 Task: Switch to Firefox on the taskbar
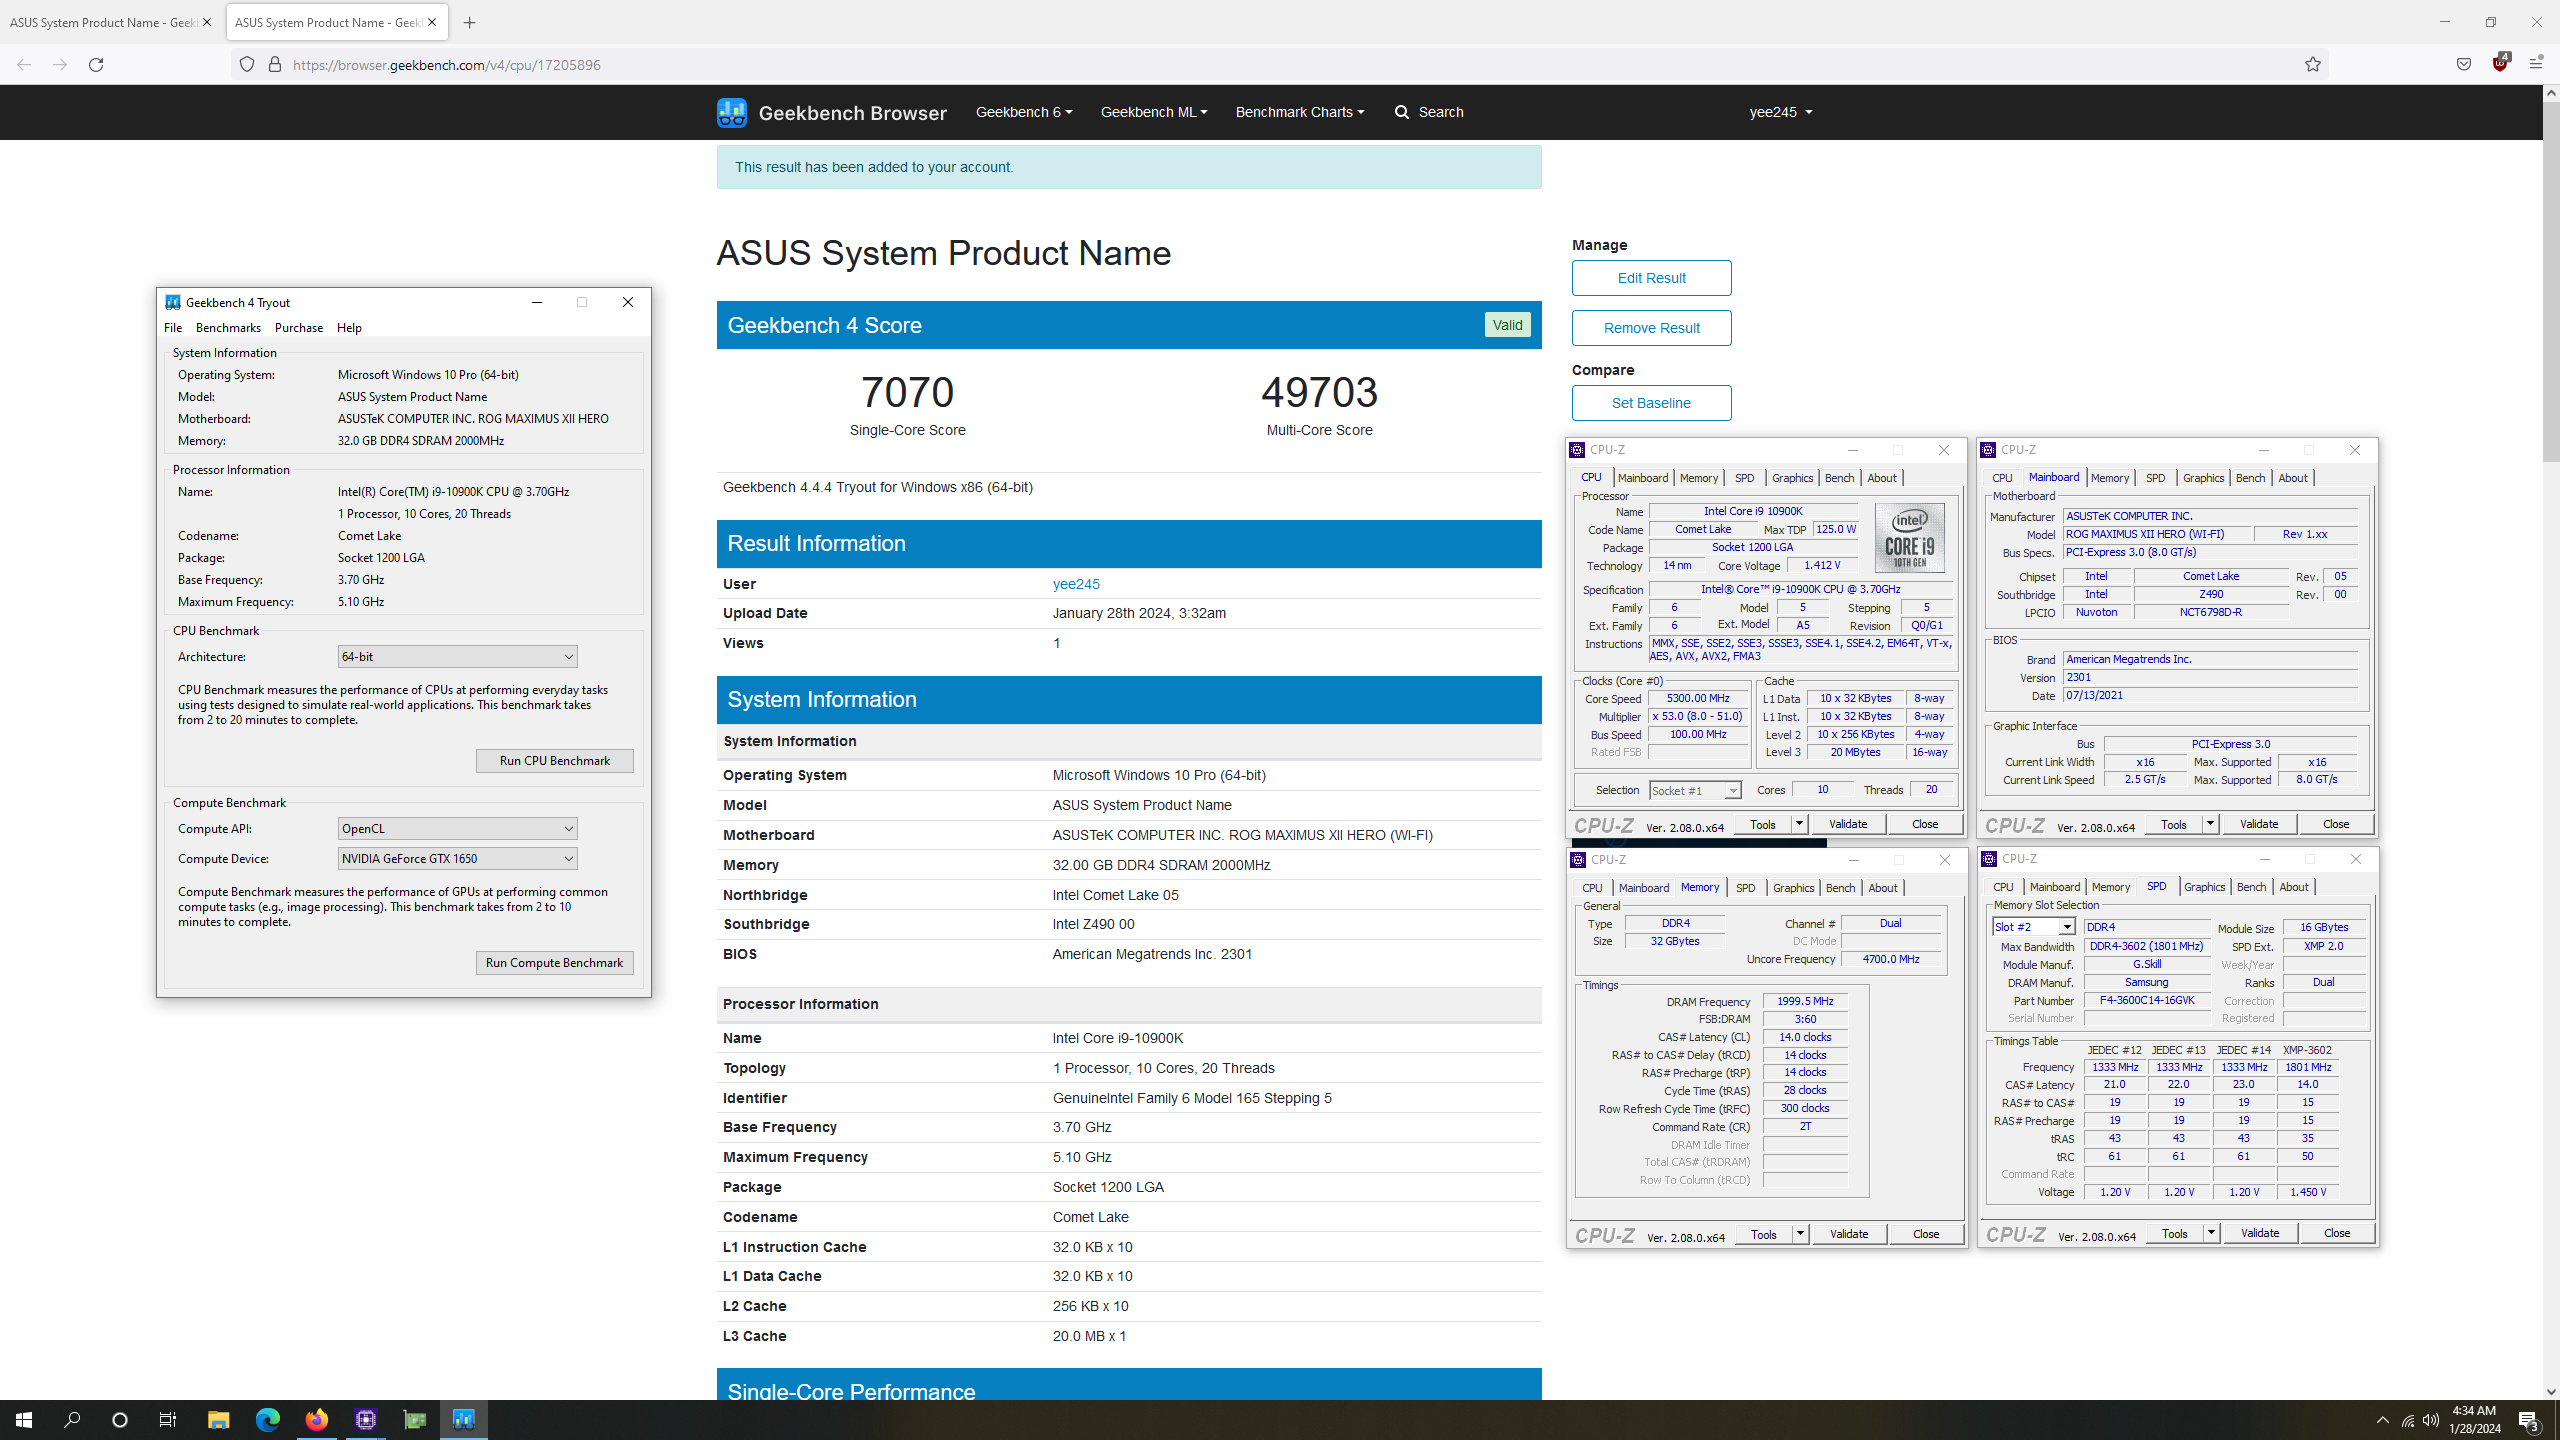[316, 1419]
